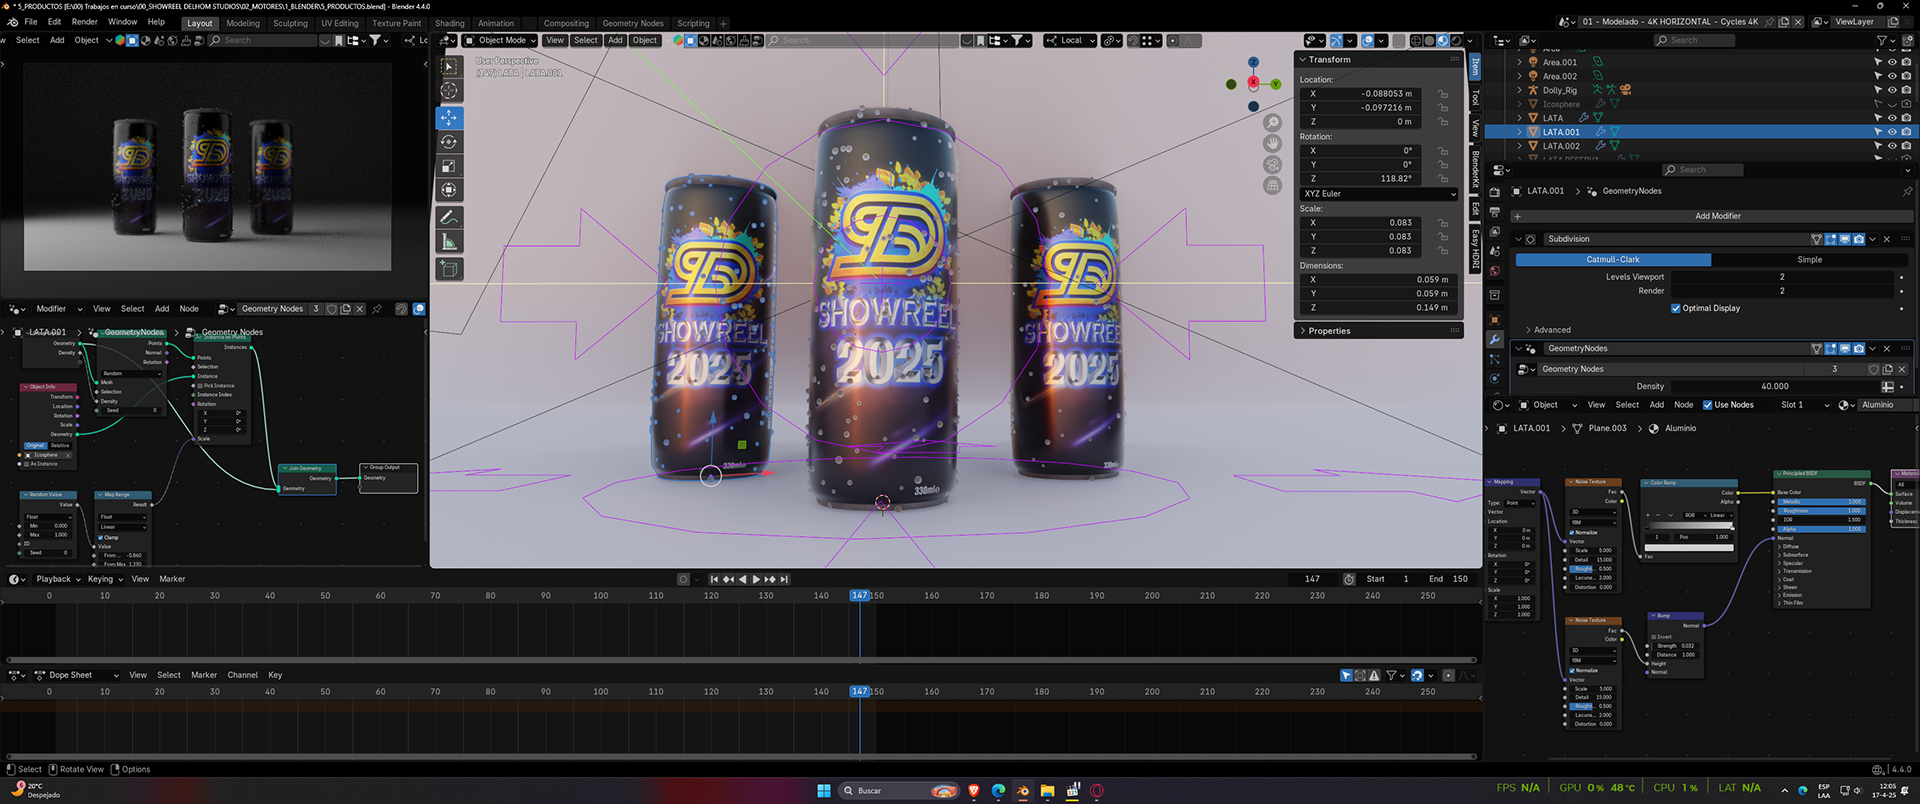The height and width of the screenshot is (804, 1920).
Task: Jump to the timeline start frame
Action: coord(714,579)
